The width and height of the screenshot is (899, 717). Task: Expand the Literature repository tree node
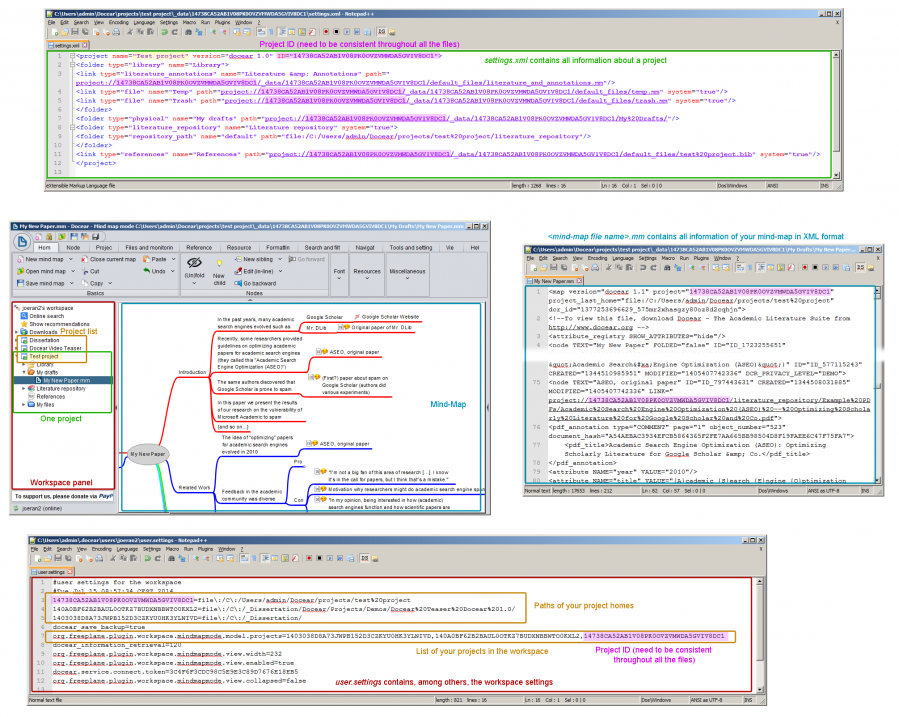point(24,388)
